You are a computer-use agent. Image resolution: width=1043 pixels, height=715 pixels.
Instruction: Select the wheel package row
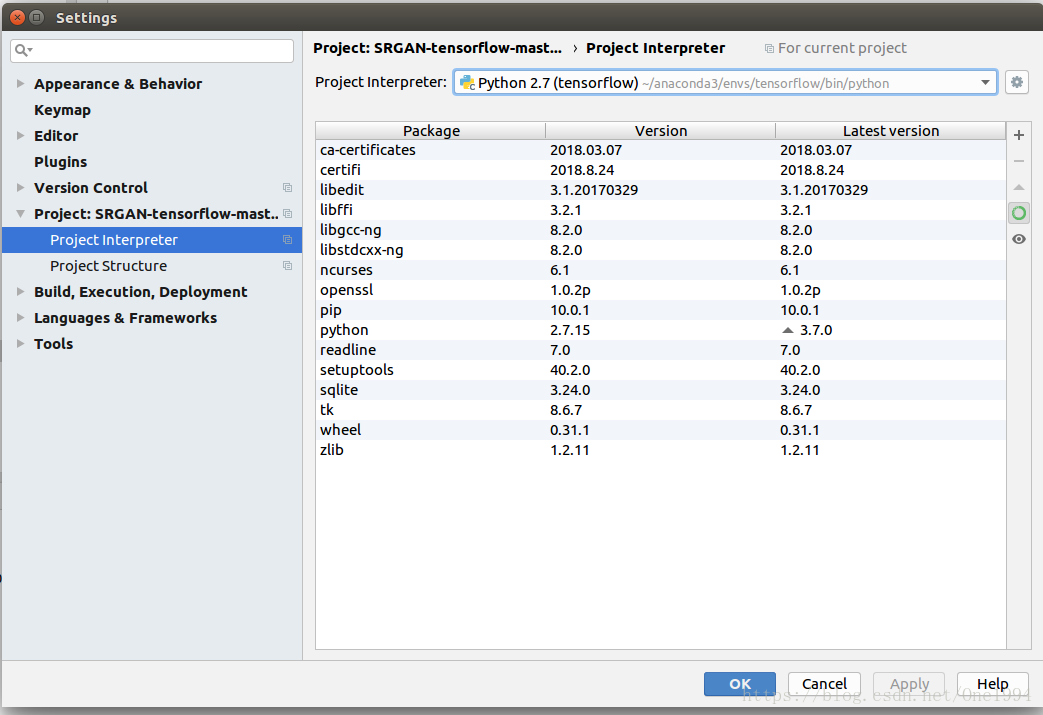coord(661,429)
